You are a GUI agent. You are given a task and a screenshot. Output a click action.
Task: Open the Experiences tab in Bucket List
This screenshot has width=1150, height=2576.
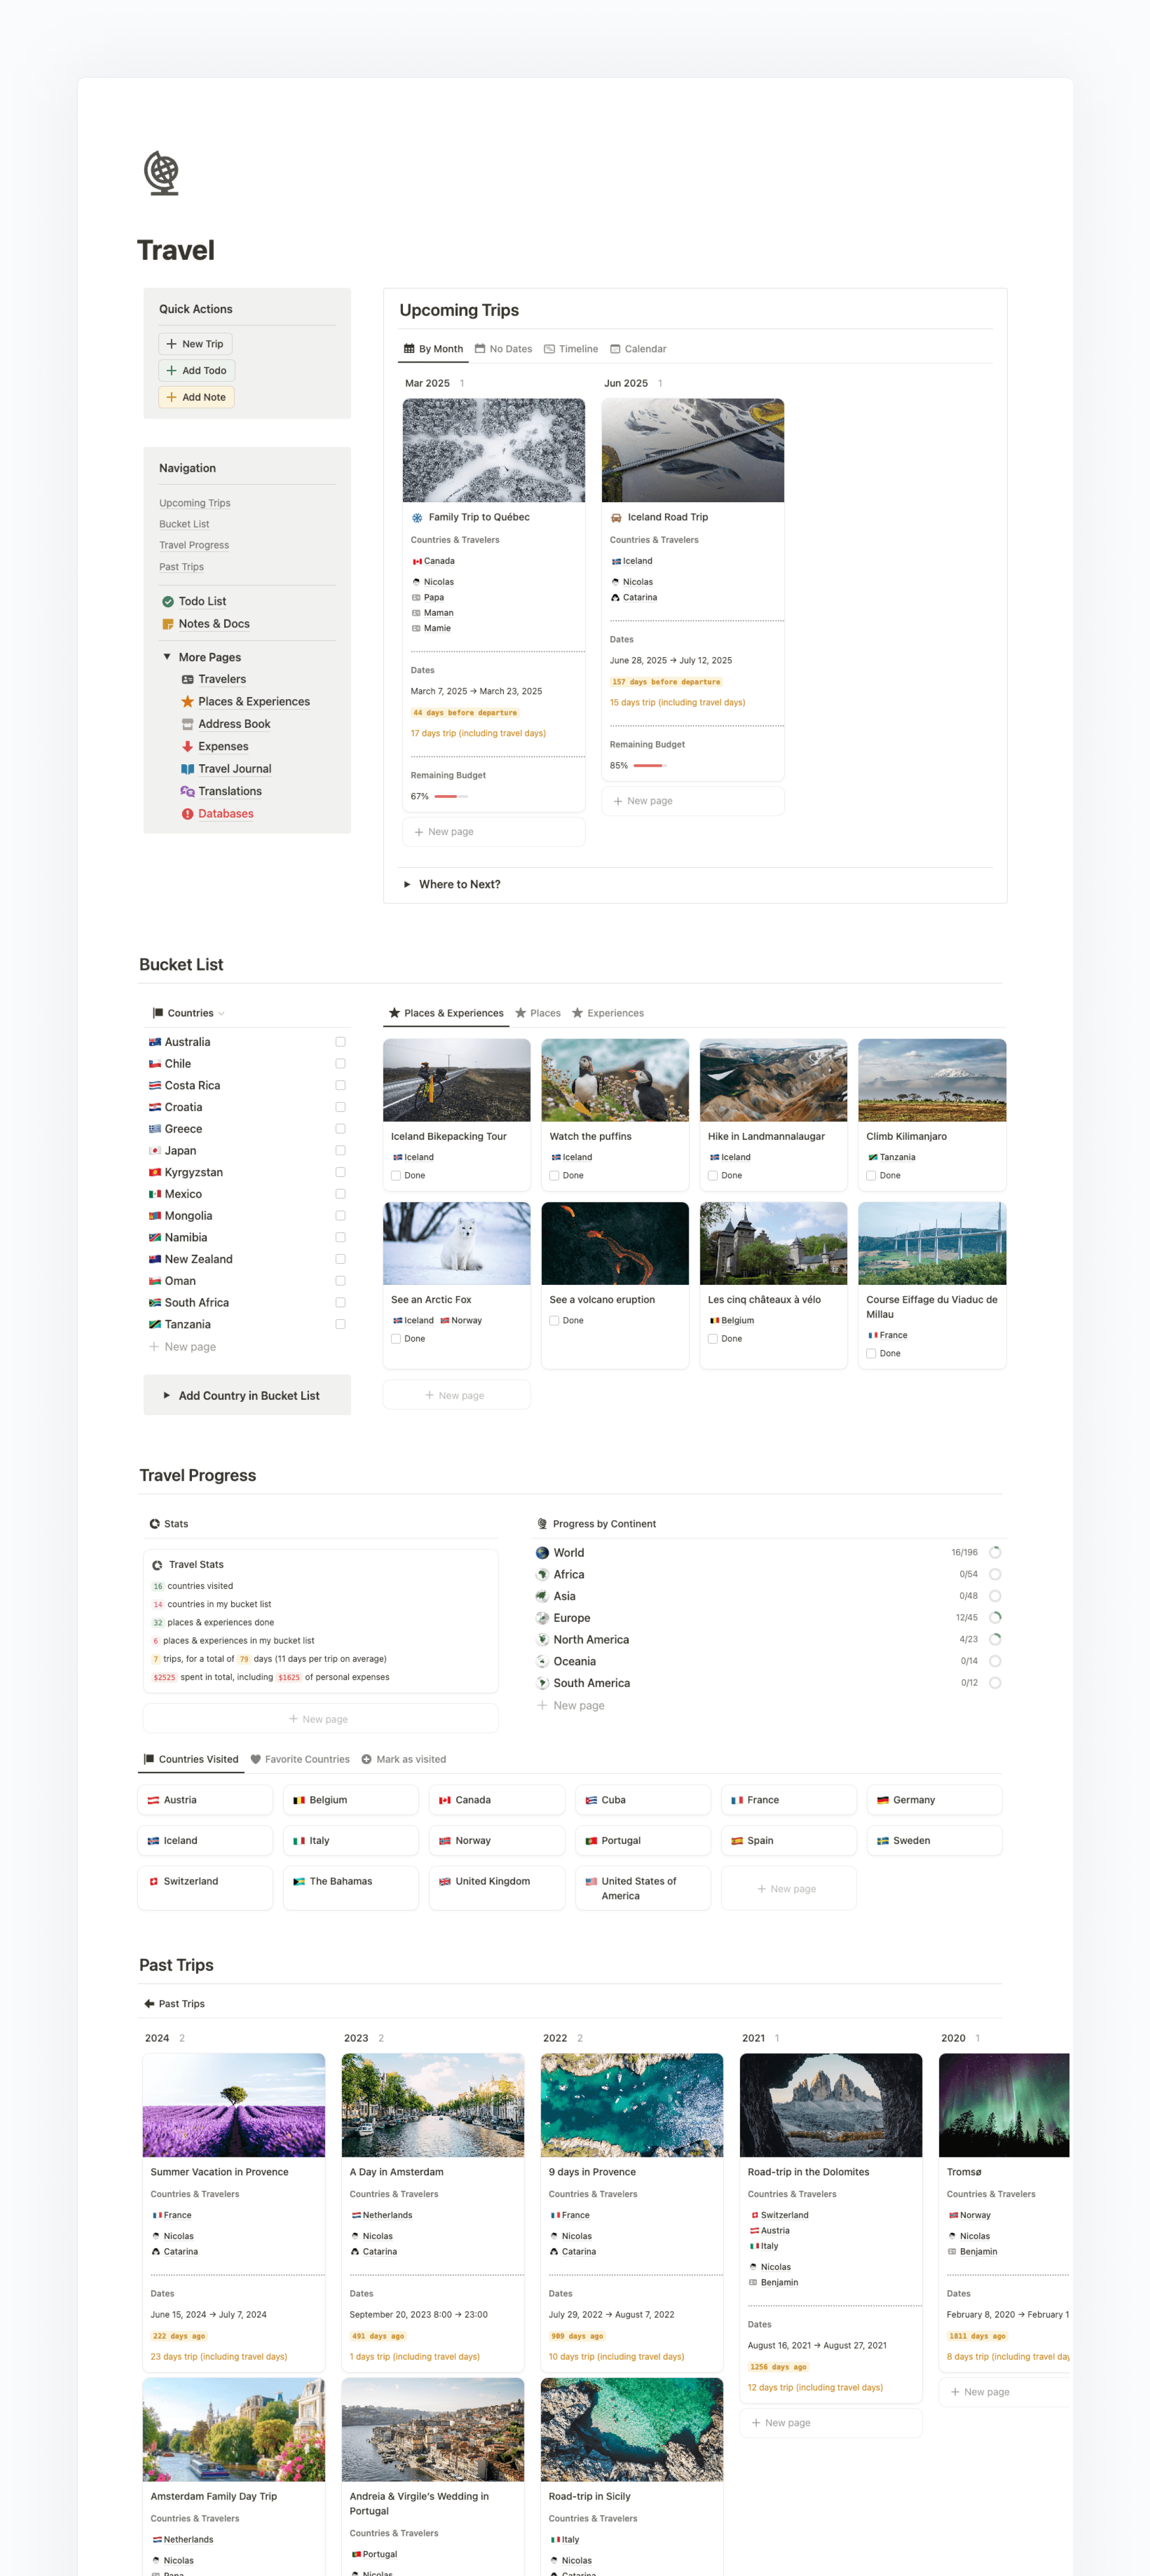(608, 1013)
